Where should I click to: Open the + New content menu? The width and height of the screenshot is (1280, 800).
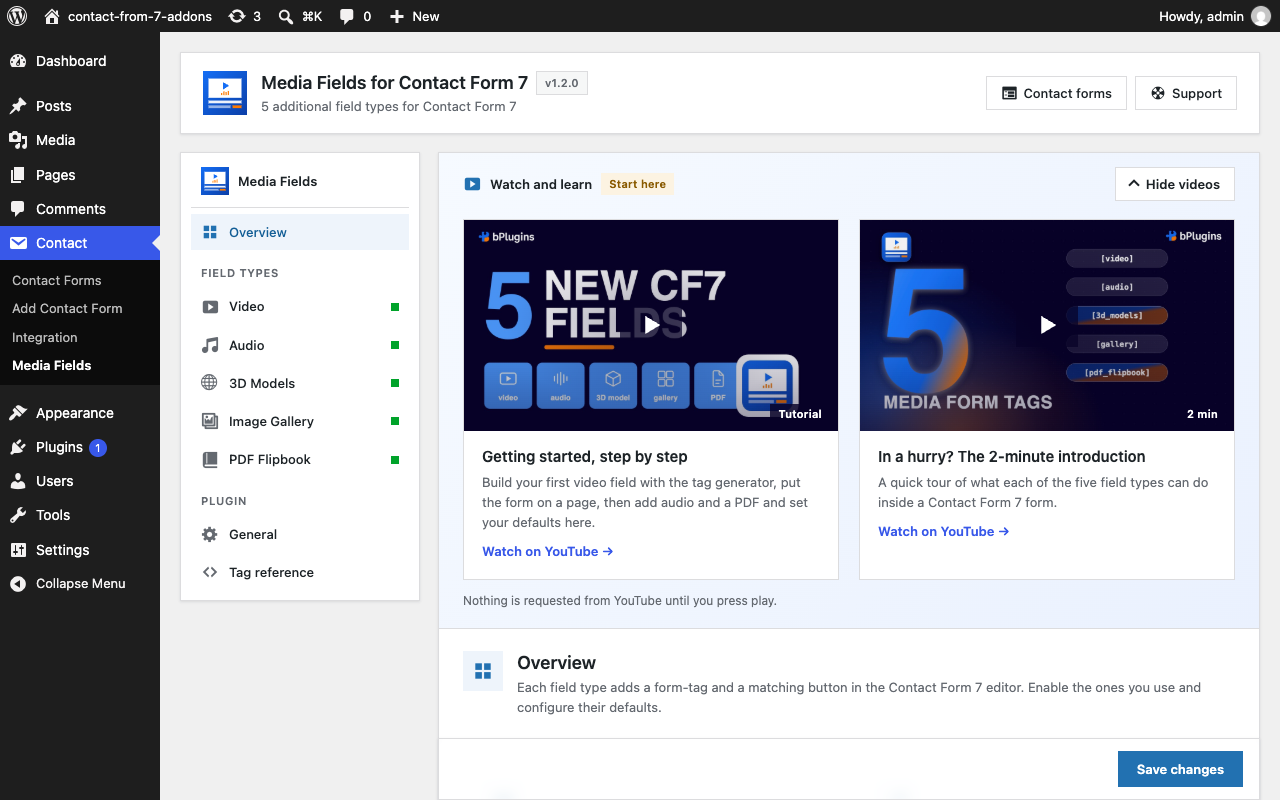414,16
